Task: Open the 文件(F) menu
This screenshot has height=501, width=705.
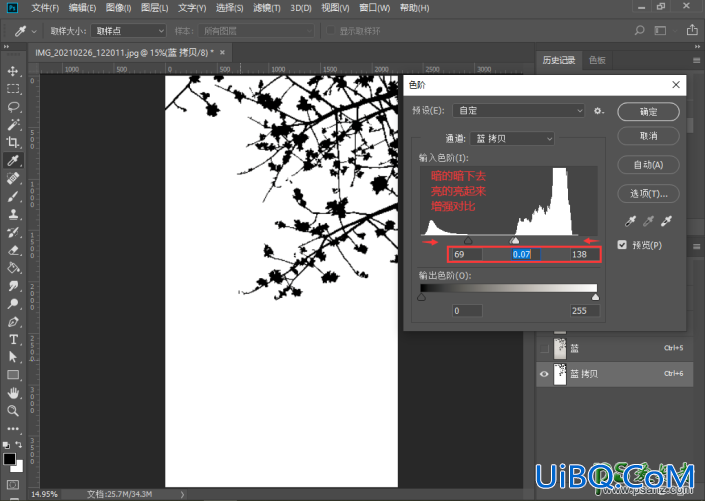Action: point(45,8)
